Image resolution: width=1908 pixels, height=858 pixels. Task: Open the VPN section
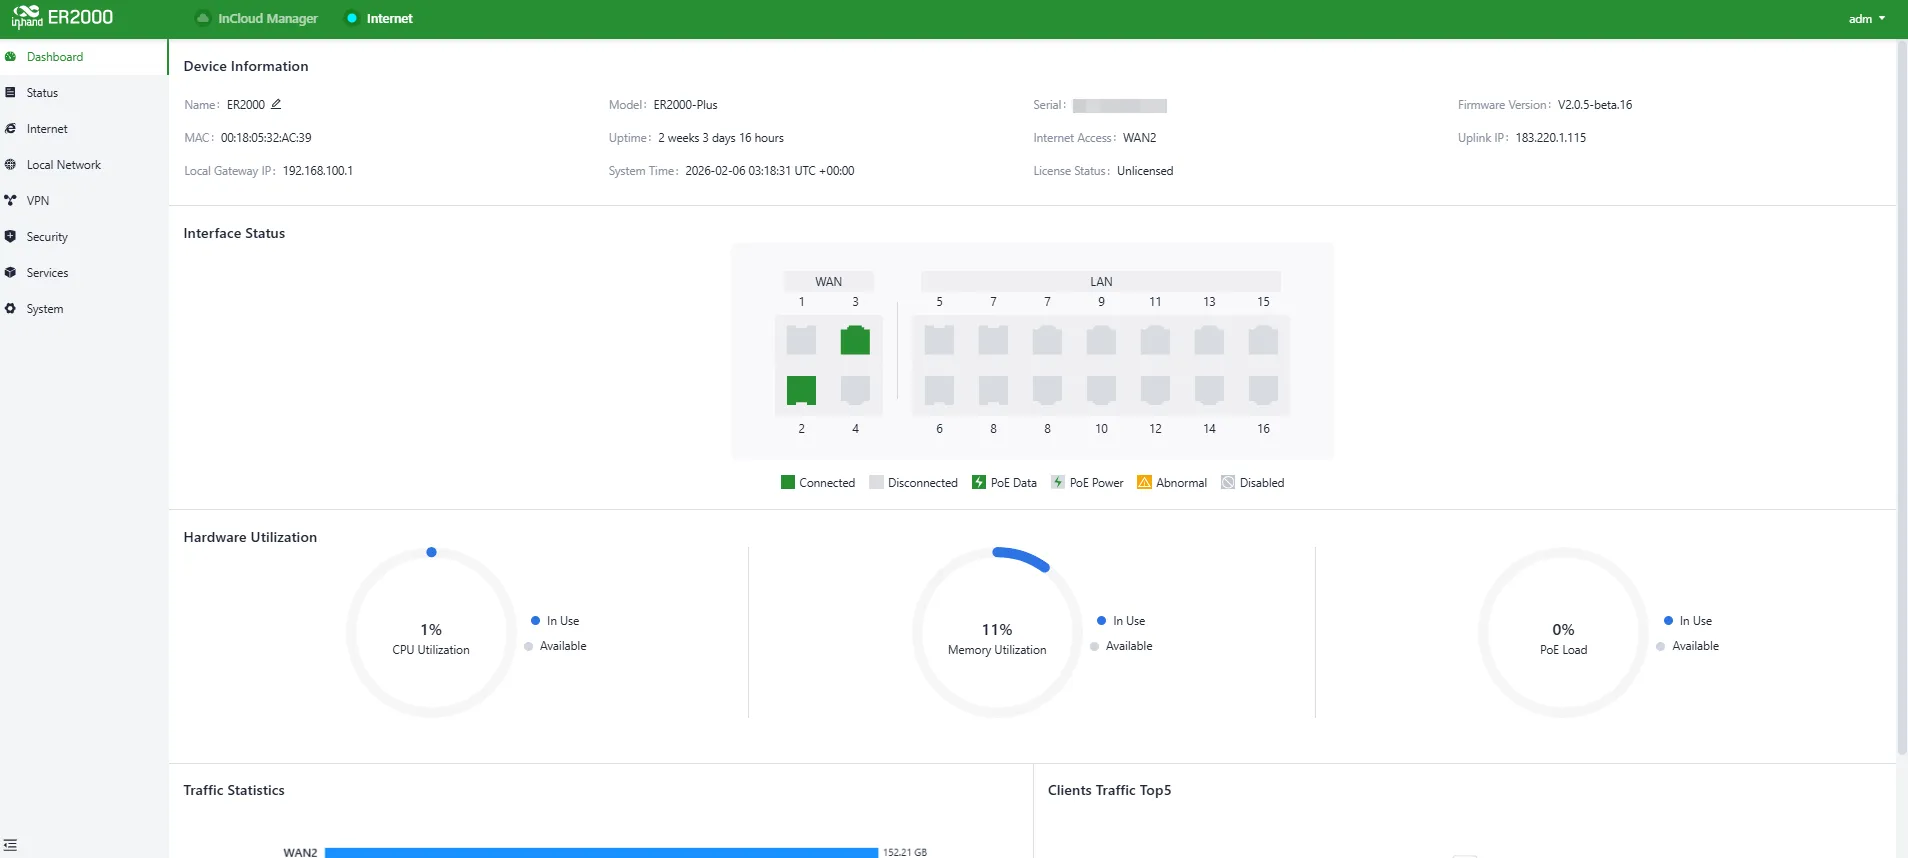(84, 201)
